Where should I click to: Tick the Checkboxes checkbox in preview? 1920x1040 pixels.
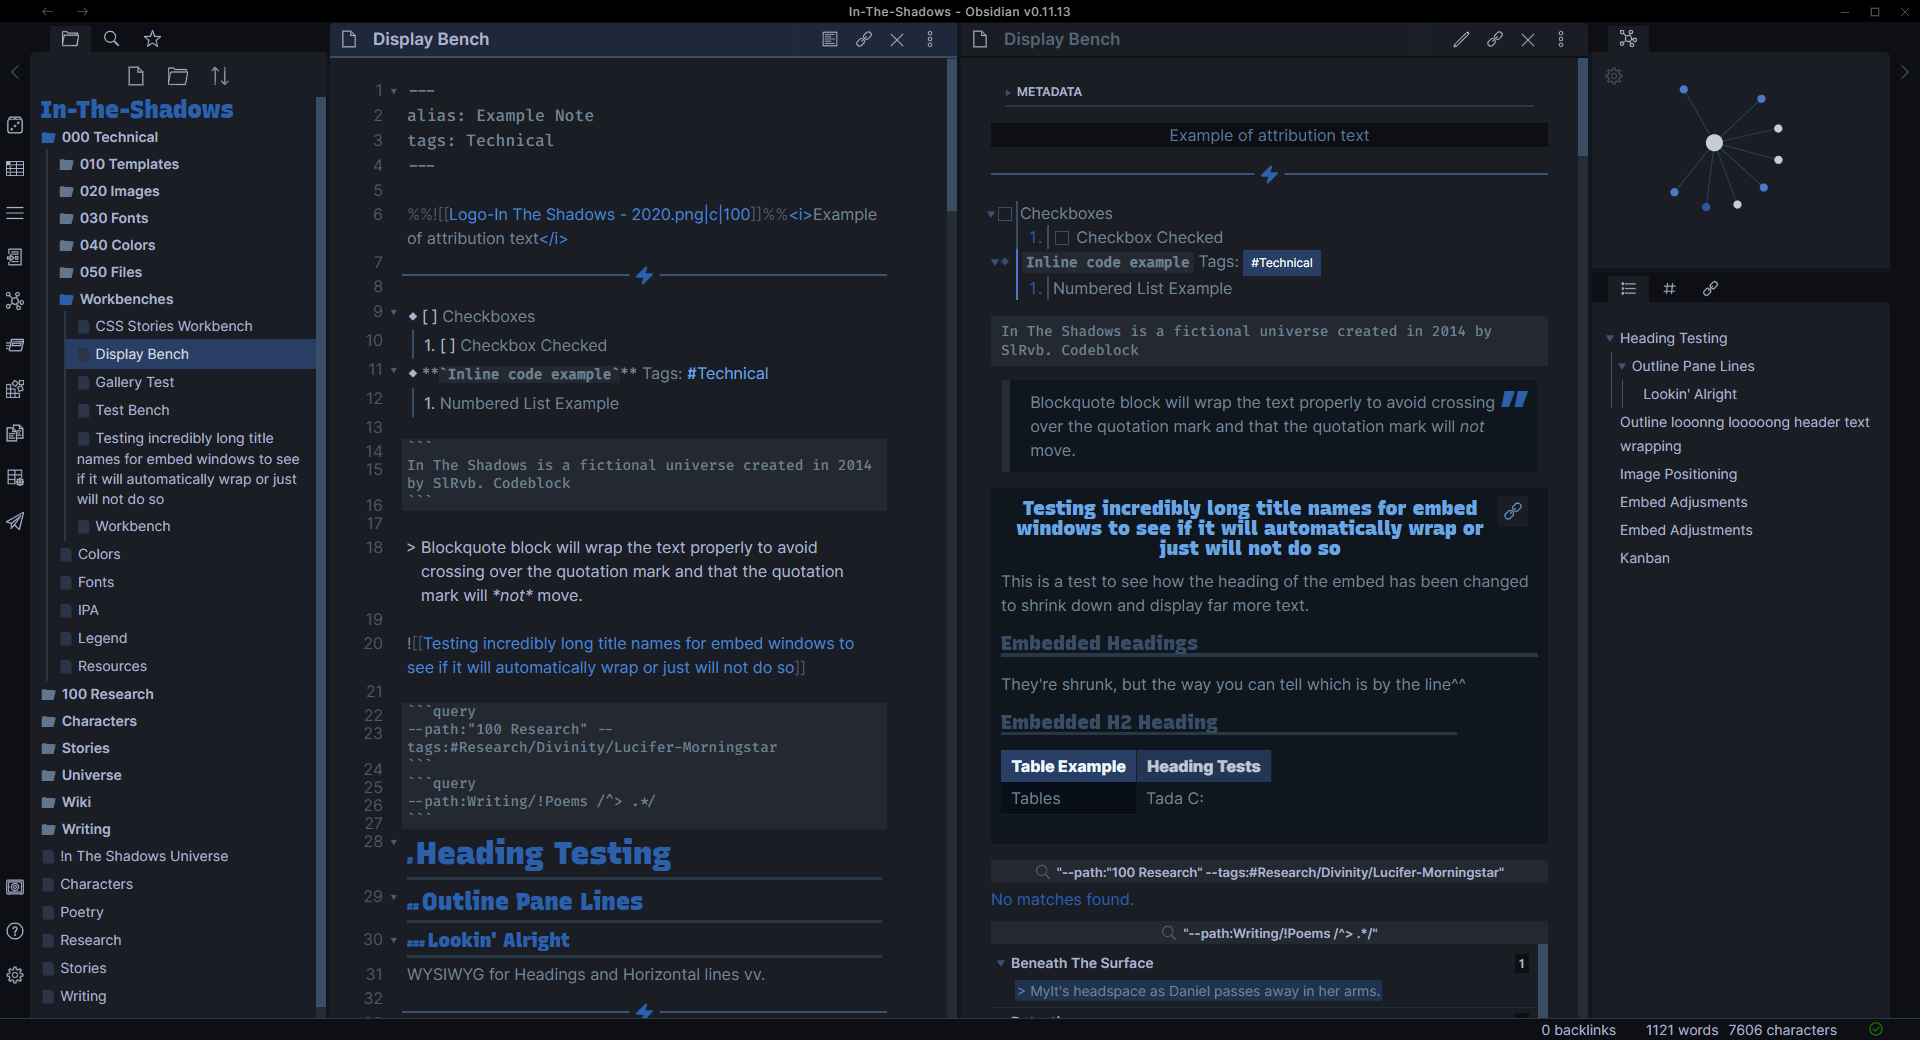[x=1006, y=214]
